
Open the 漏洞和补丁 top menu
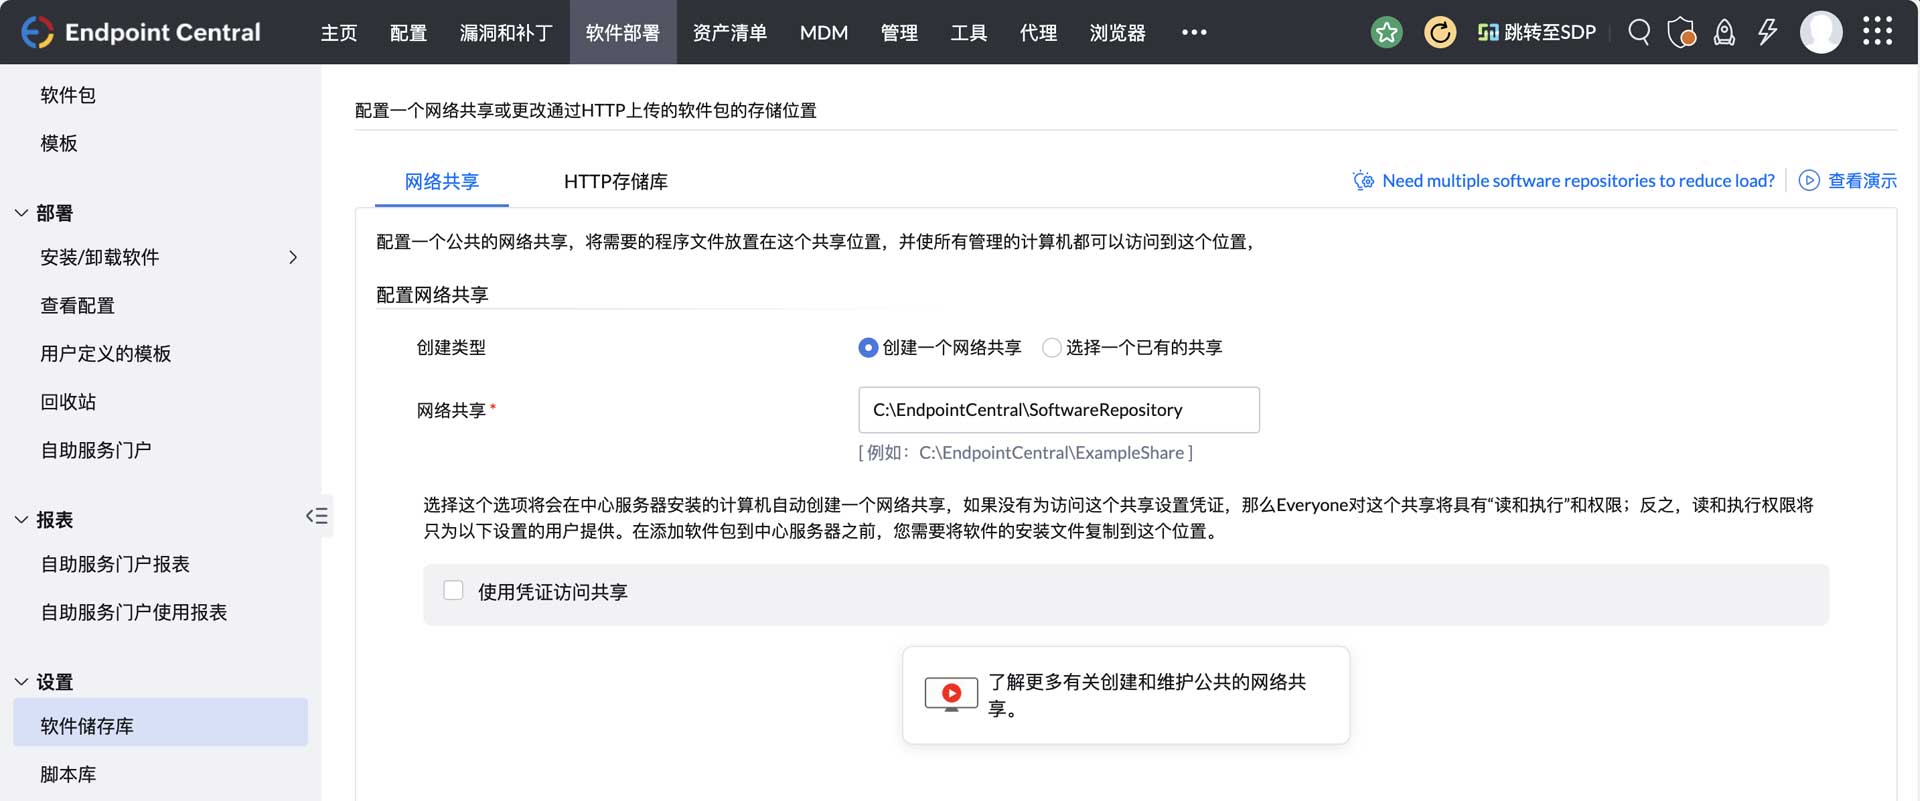pos(506,32)
